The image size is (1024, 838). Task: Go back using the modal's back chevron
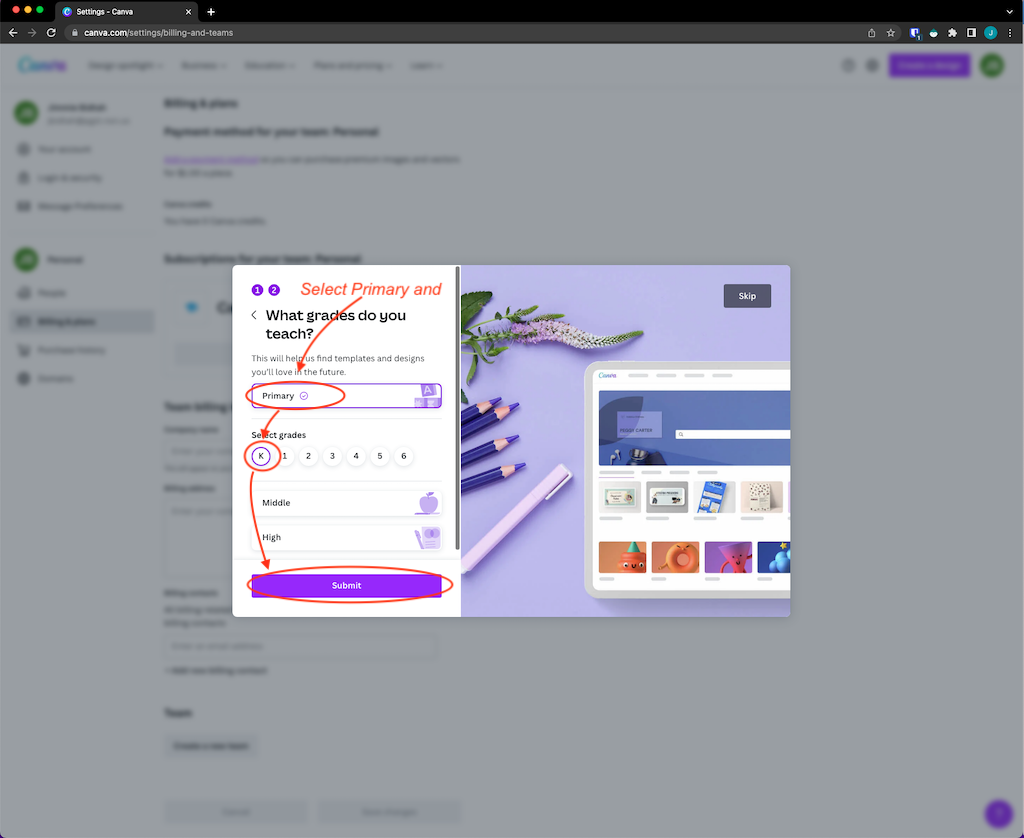click(254, 315)
